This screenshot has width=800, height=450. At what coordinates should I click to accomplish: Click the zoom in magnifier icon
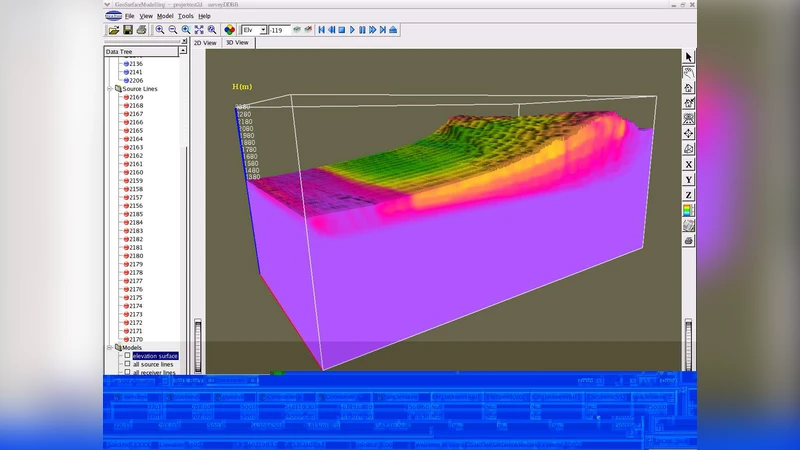[x=160, y=30]
